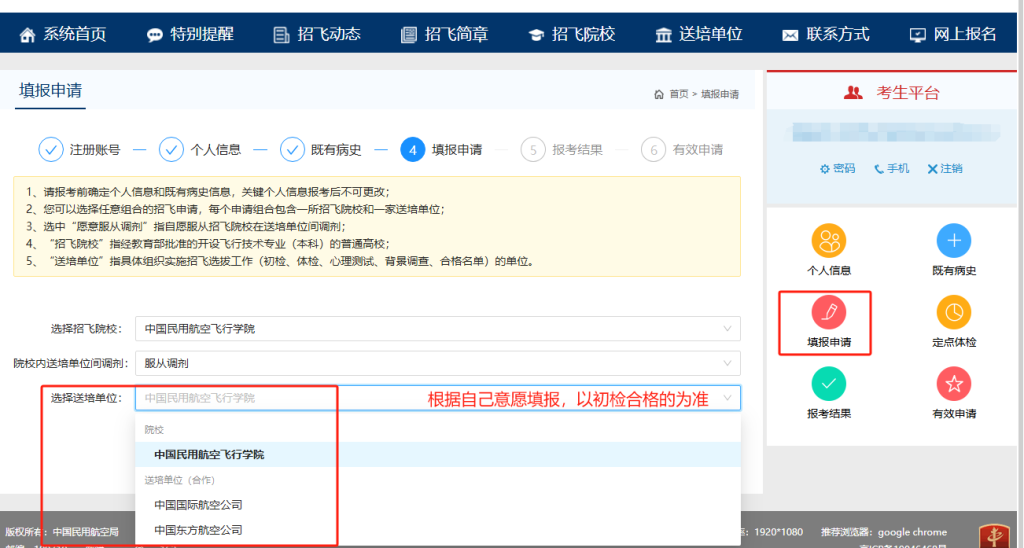
Task: Select the 定点体检 clock icon
Action: point(952,313)
